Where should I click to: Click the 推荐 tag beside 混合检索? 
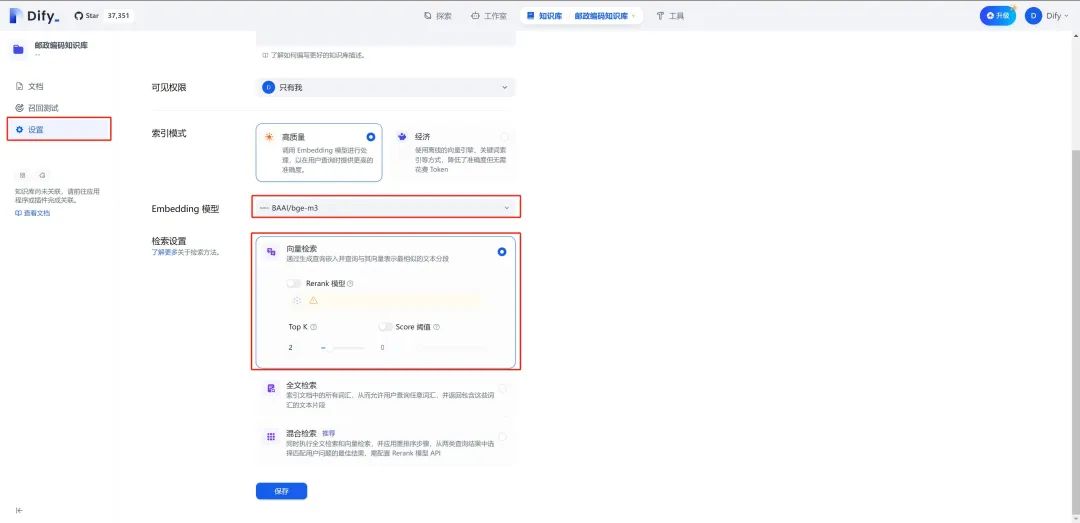[x=329, y=433]
